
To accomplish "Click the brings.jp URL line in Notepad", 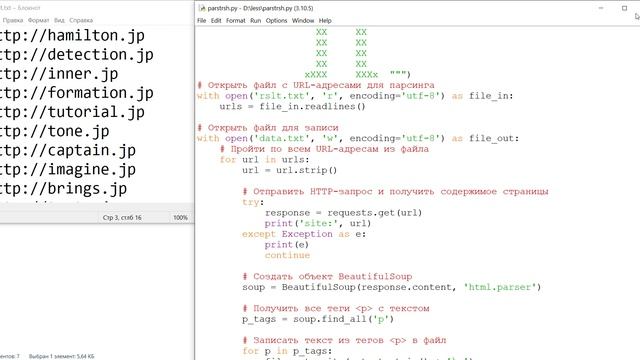I will click(63, 189).
